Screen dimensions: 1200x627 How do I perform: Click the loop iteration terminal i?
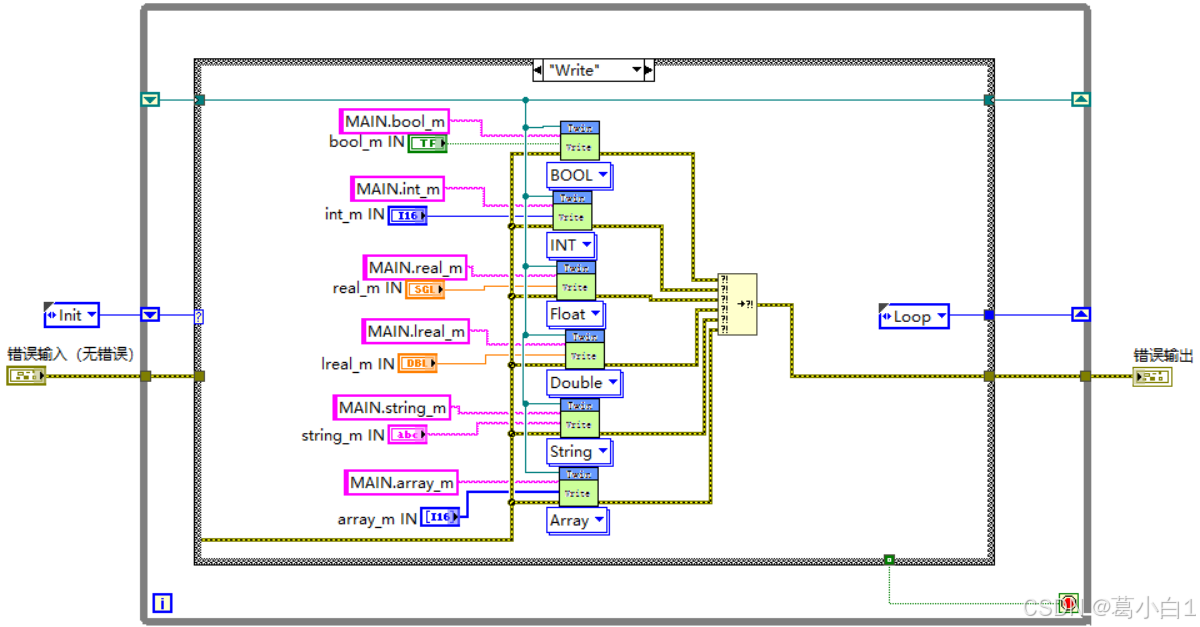tap(162, 603)
